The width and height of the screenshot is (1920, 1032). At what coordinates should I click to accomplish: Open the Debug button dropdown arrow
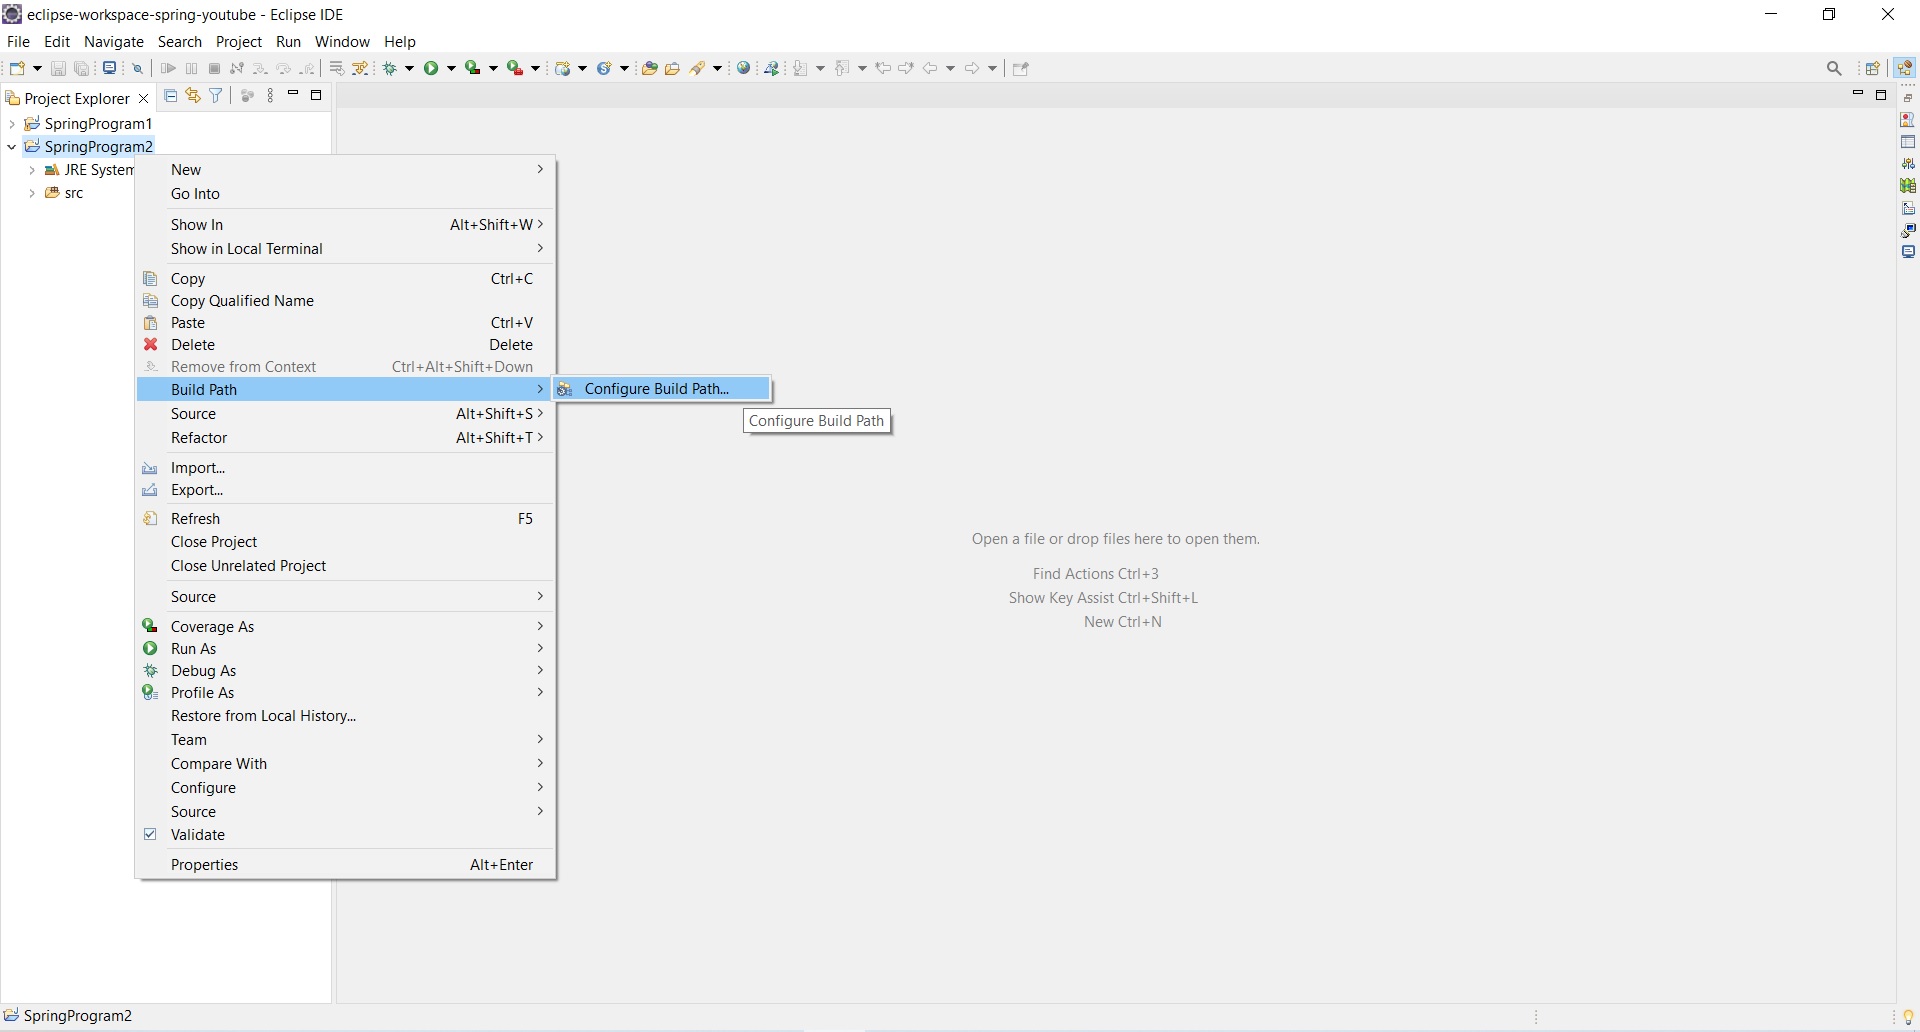pyautogui.click(x=410, y=69)
